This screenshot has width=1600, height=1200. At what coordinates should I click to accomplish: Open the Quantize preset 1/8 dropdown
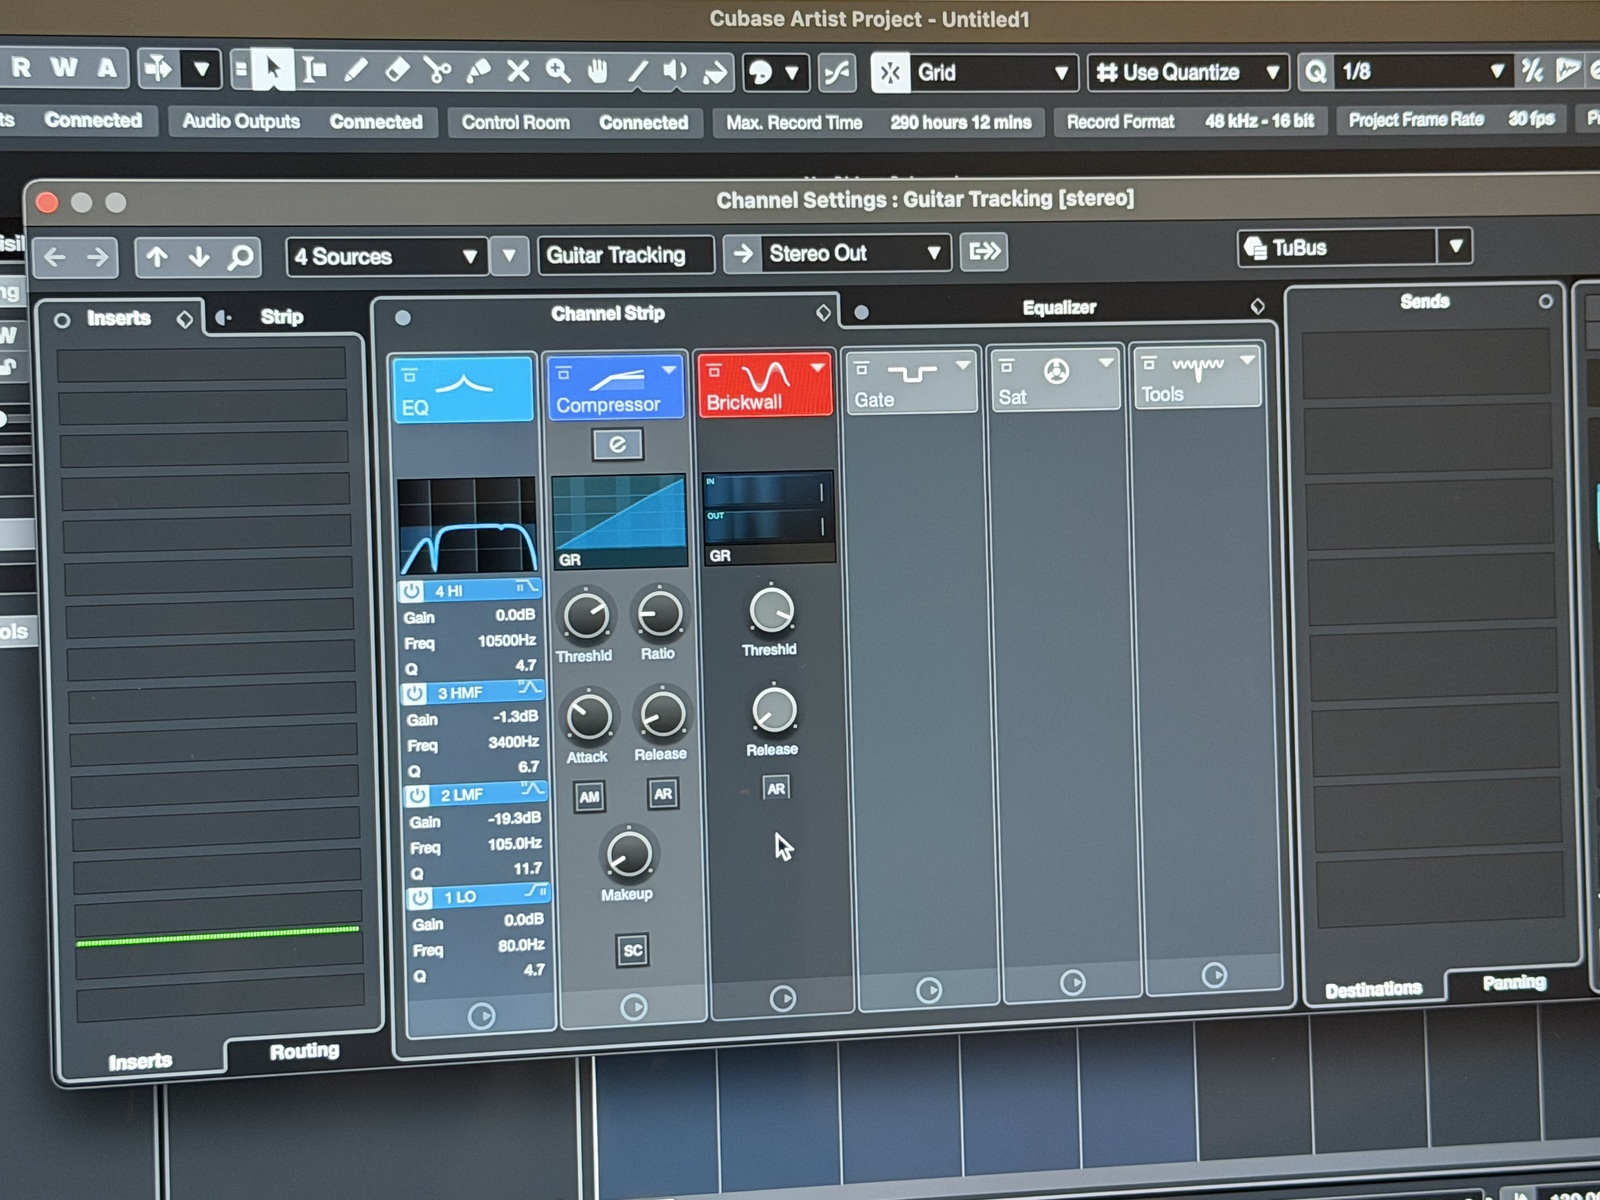coord(1422,71)
